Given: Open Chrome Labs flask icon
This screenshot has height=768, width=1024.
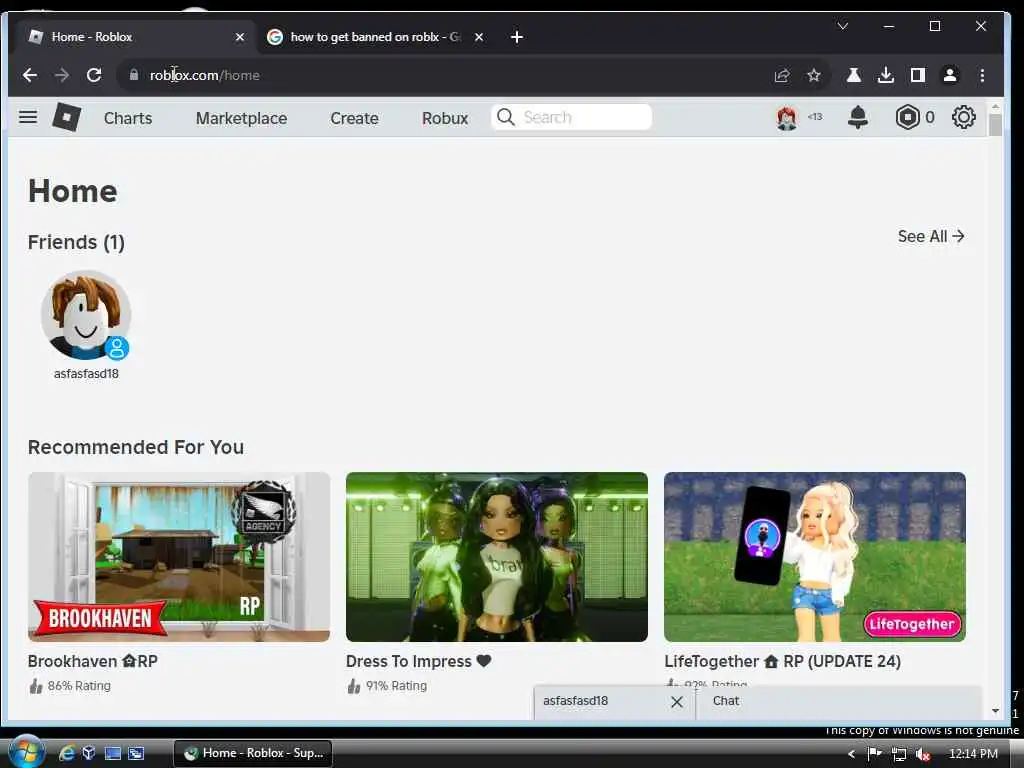Looking at the screenshot, I should click(854, 75).
